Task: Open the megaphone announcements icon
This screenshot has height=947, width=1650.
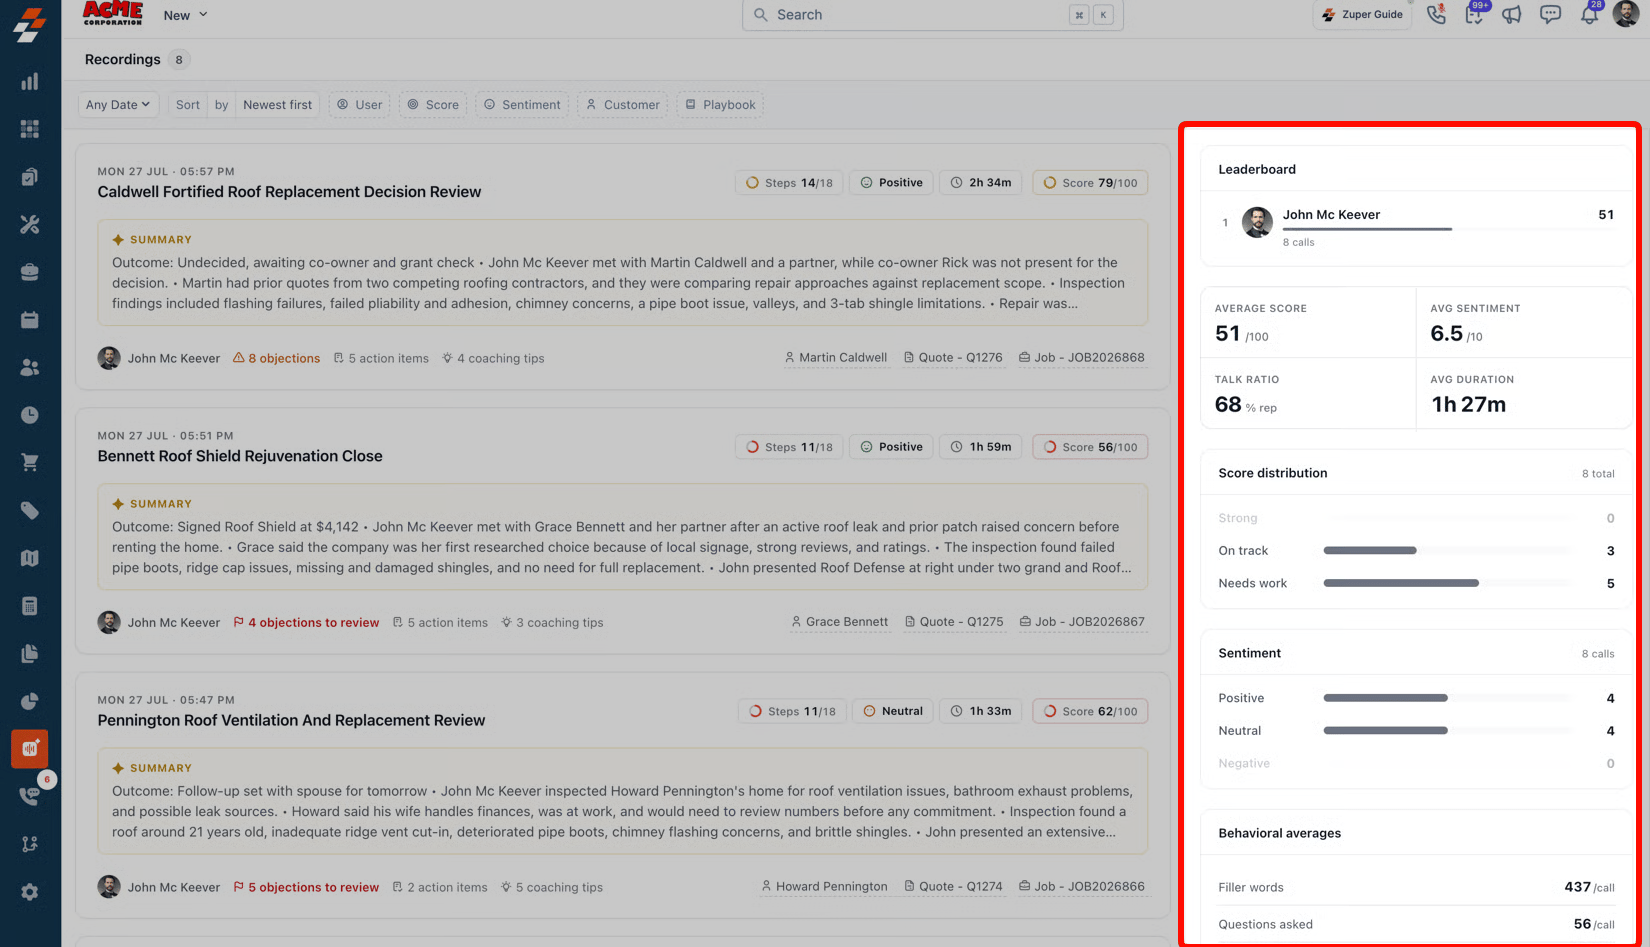Action: pyautogui.click(x=1512, y=15)
